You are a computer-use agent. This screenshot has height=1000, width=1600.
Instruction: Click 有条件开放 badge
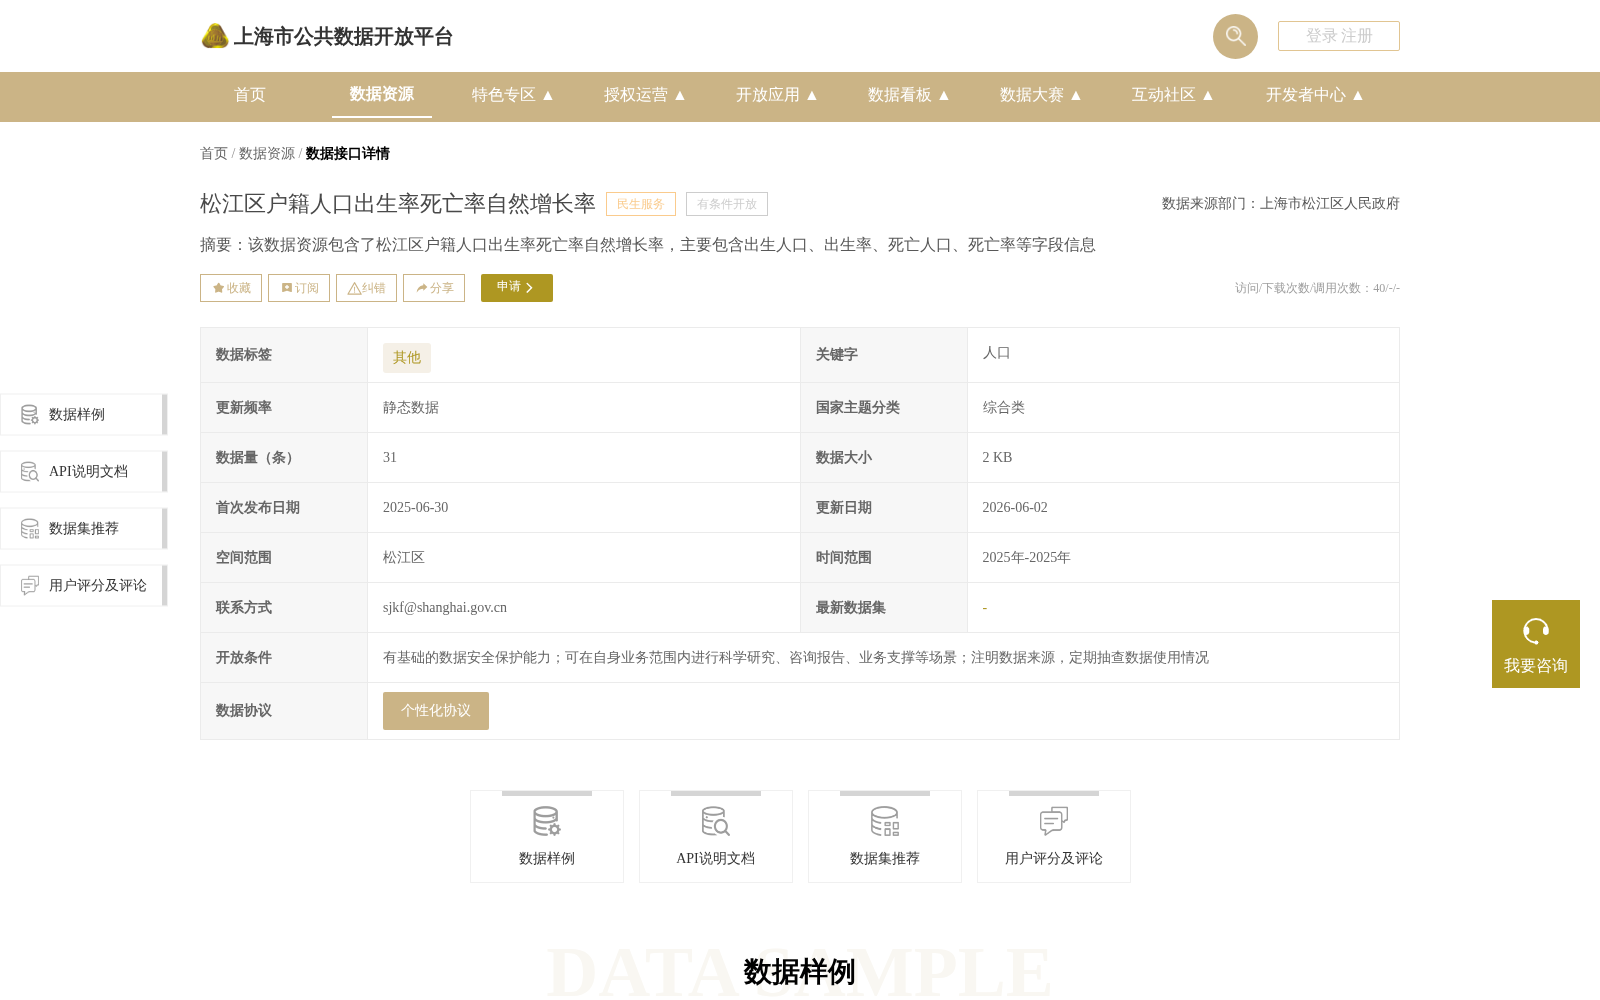(727, 204)
